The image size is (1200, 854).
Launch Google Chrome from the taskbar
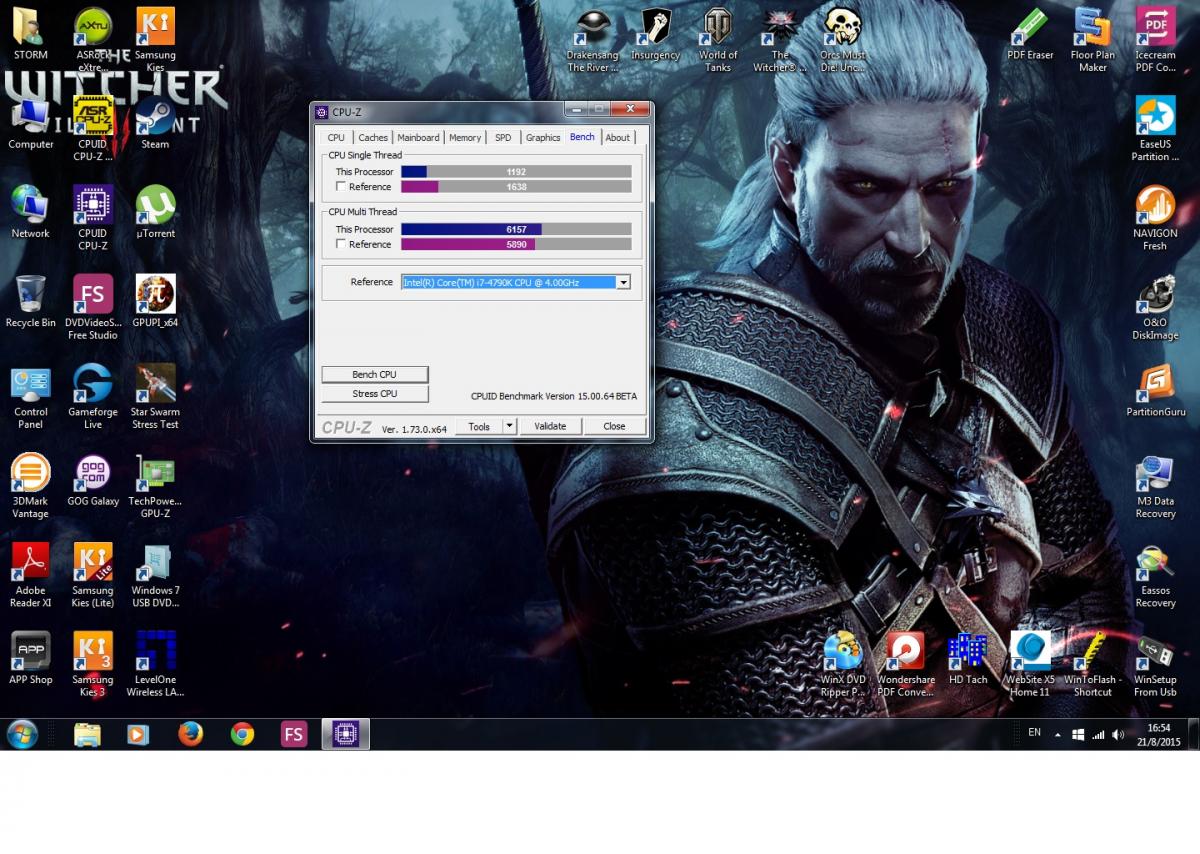(242, 734)
